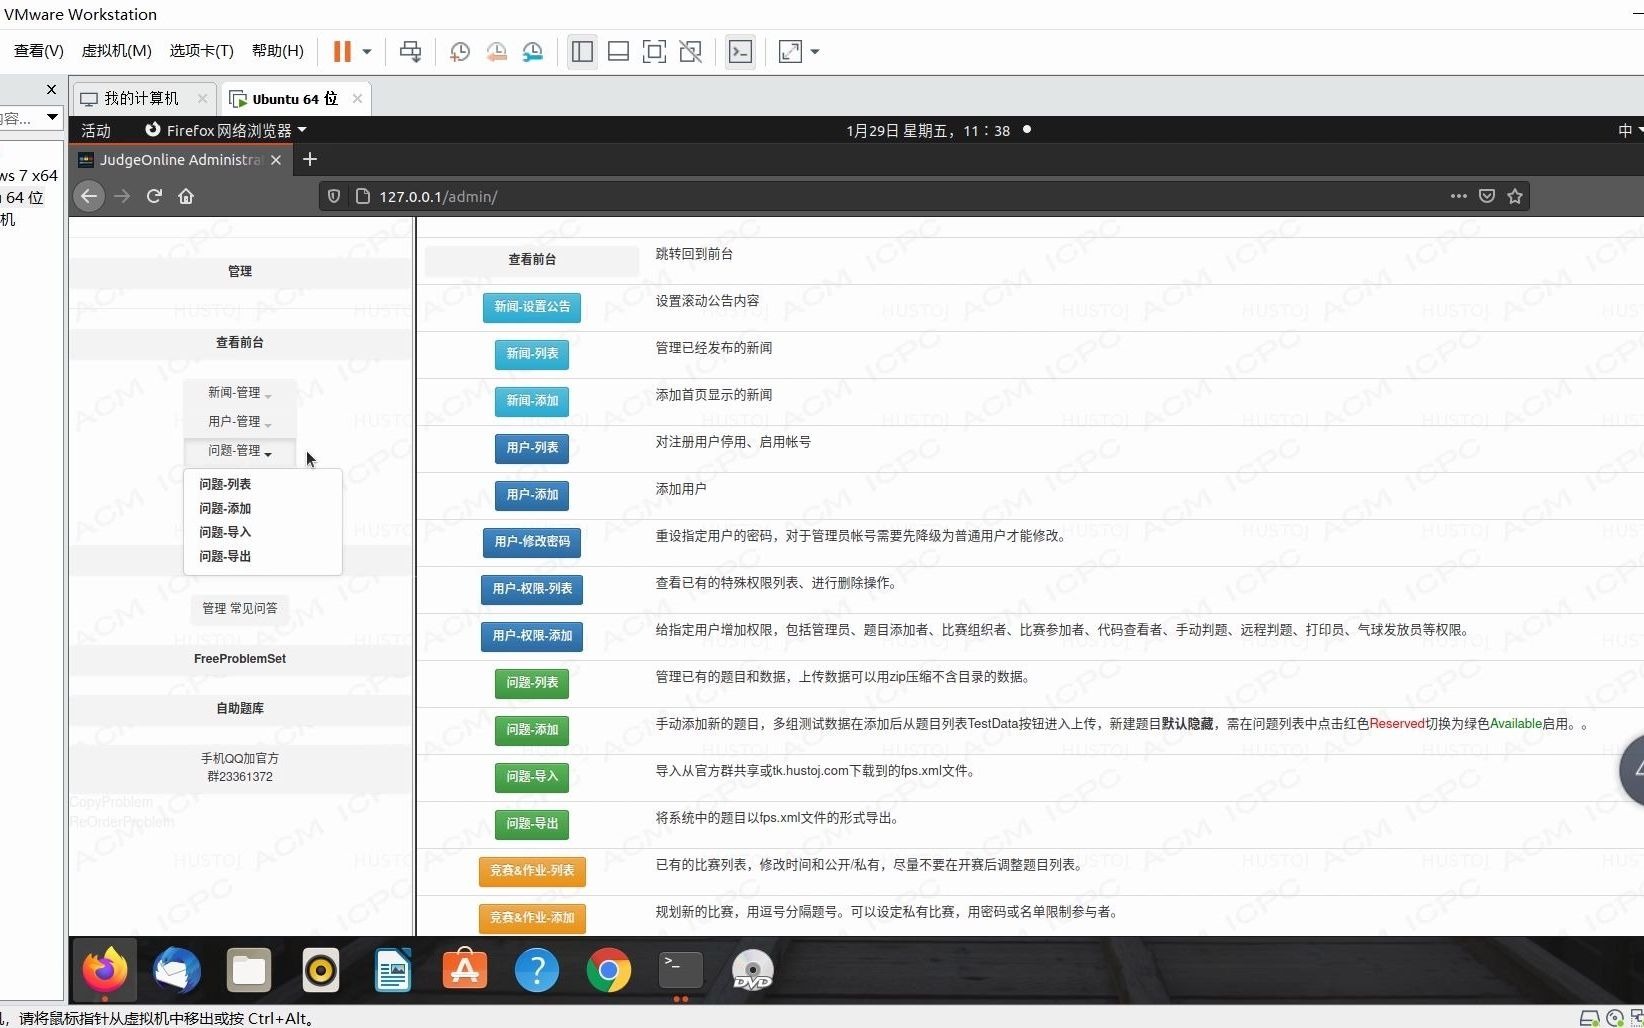The image size is (1644, 1028).
Task: Open Rhythmbox from the dock
Action: tap(321, 970)
